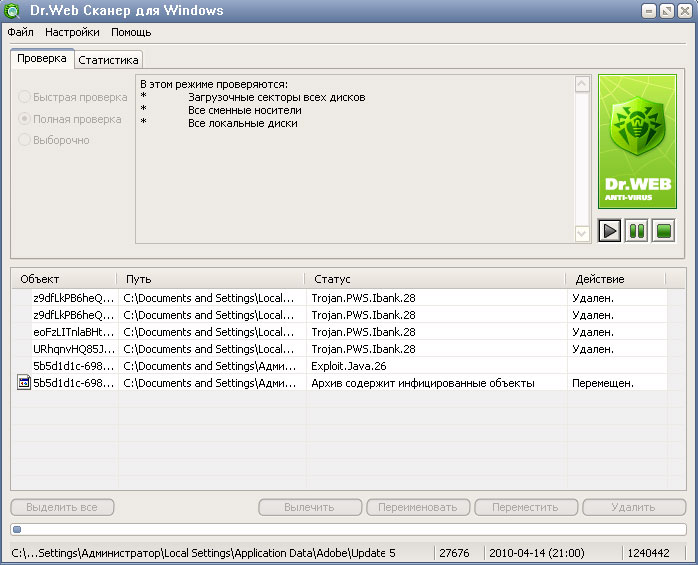Start scan with the play button
The height and width of the screenshot is (565, 698).
[609, 231]
